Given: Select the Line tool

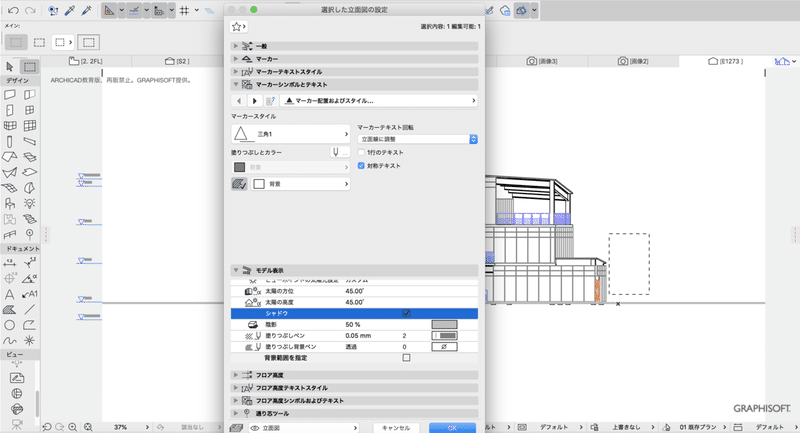Looking at the screenshot, I should (x=30, y=310).
